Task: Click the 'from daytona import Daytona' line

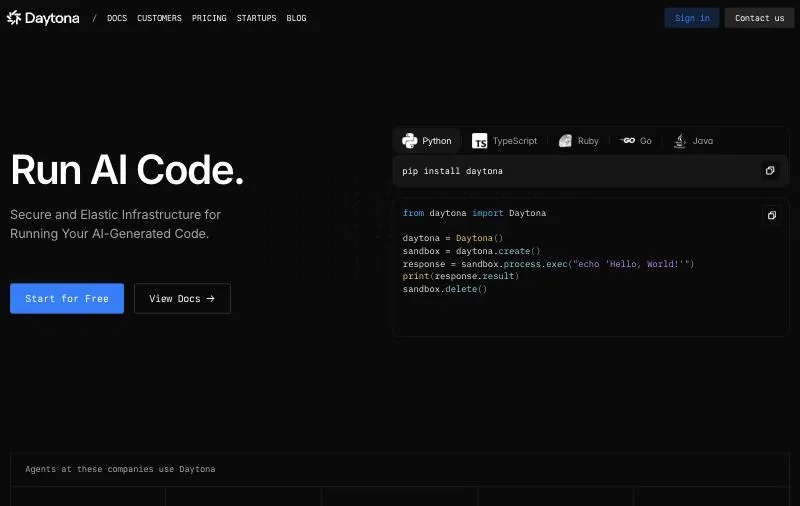Action: coord(474,213)
